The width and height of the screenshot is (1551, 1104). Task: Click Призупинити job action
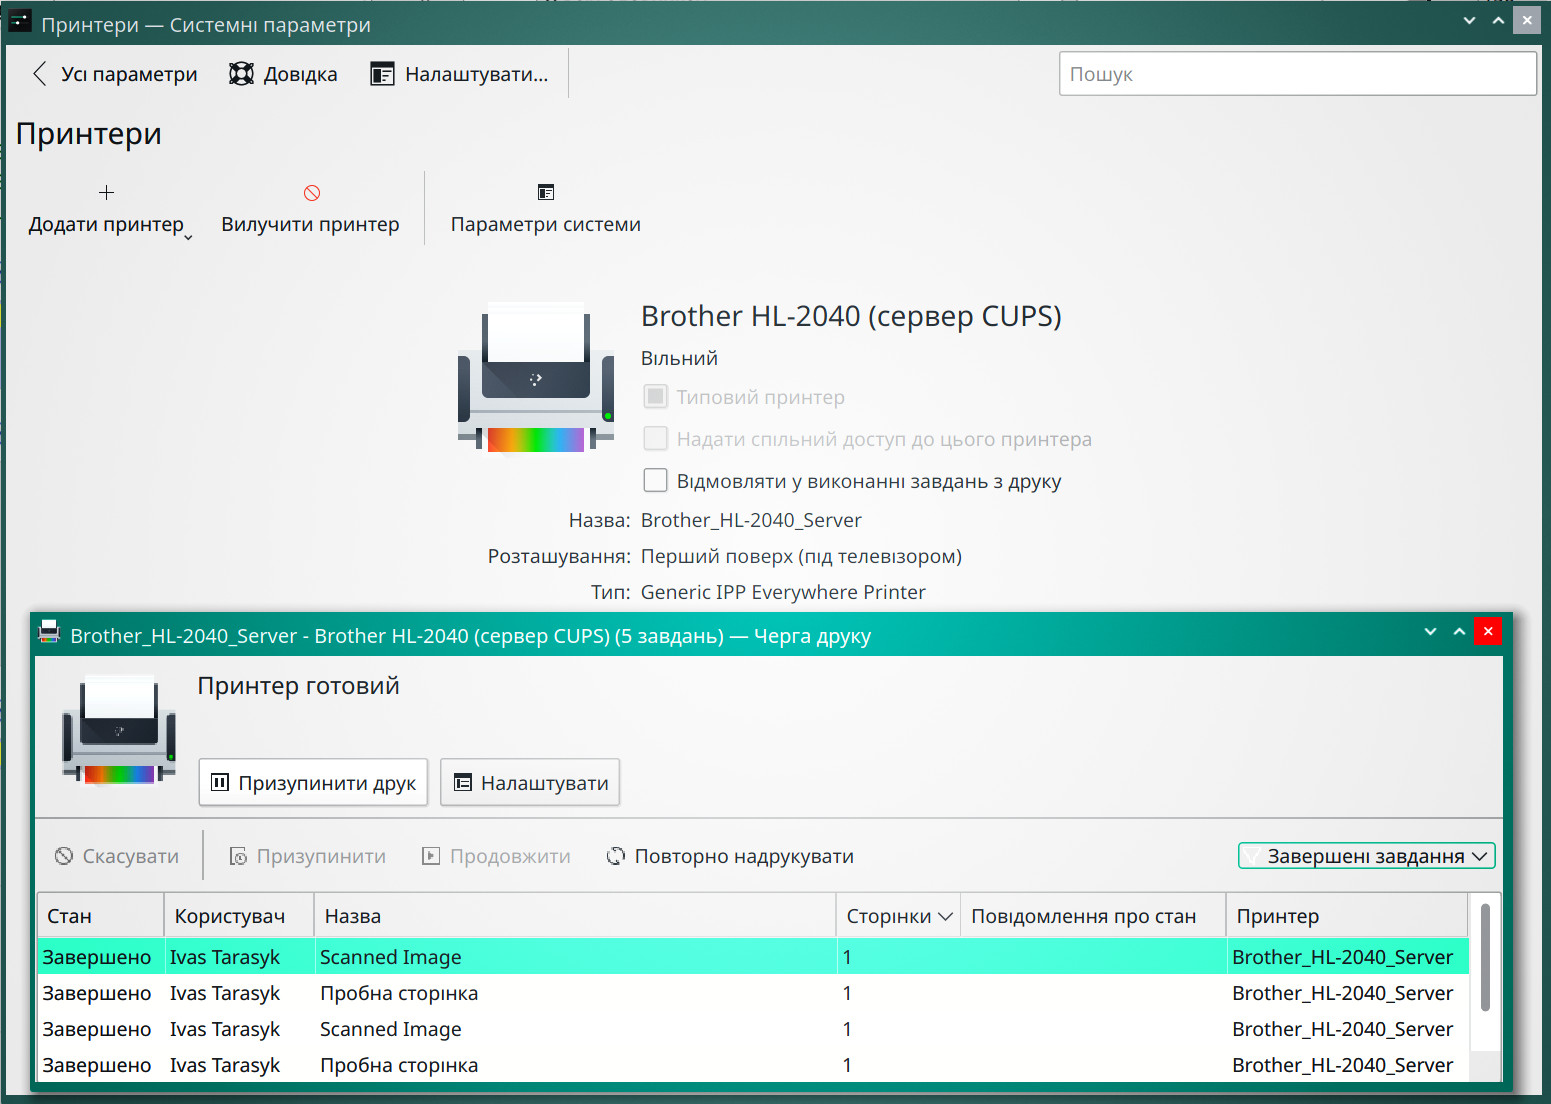coord(307,856)
